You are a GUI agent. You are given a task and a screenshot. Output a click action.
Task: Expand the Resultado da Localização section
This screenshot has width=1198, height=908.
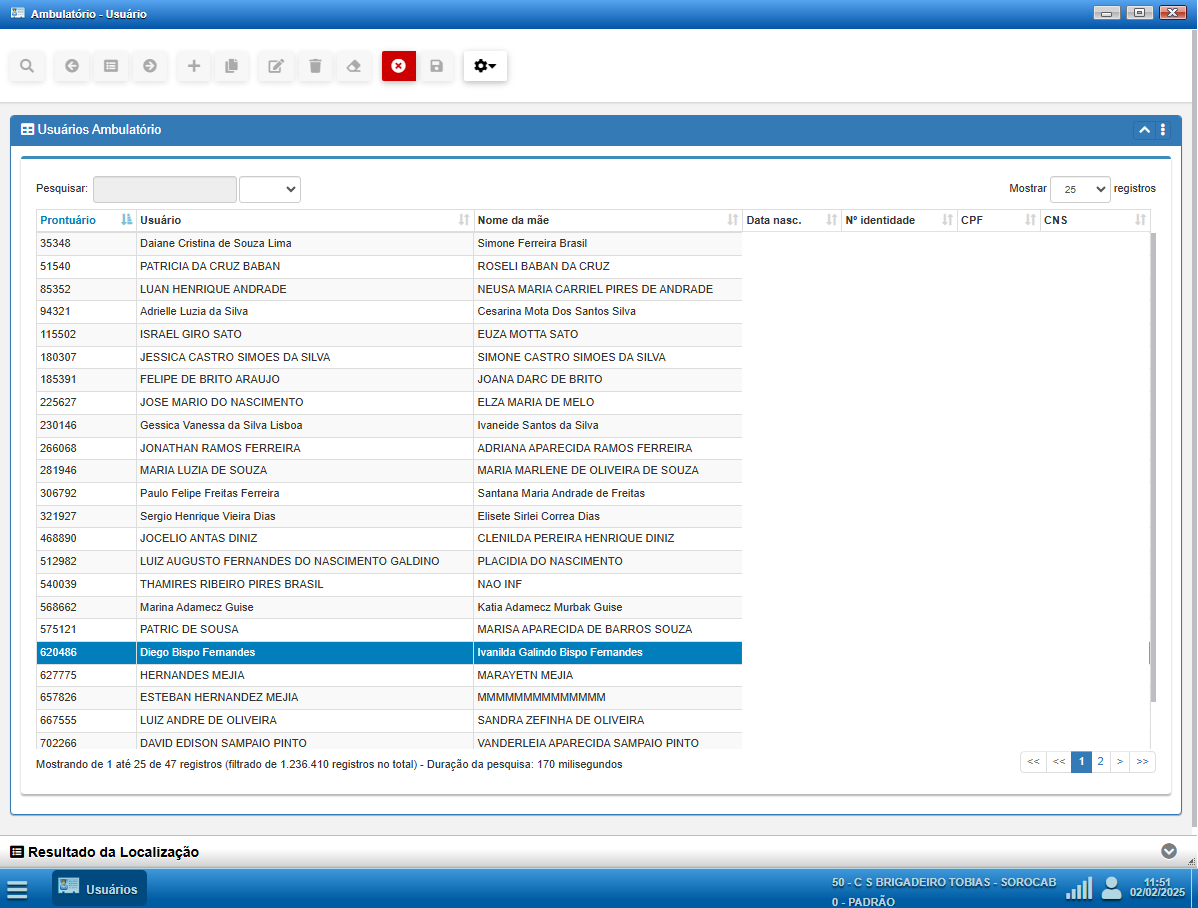[1169, 851]
